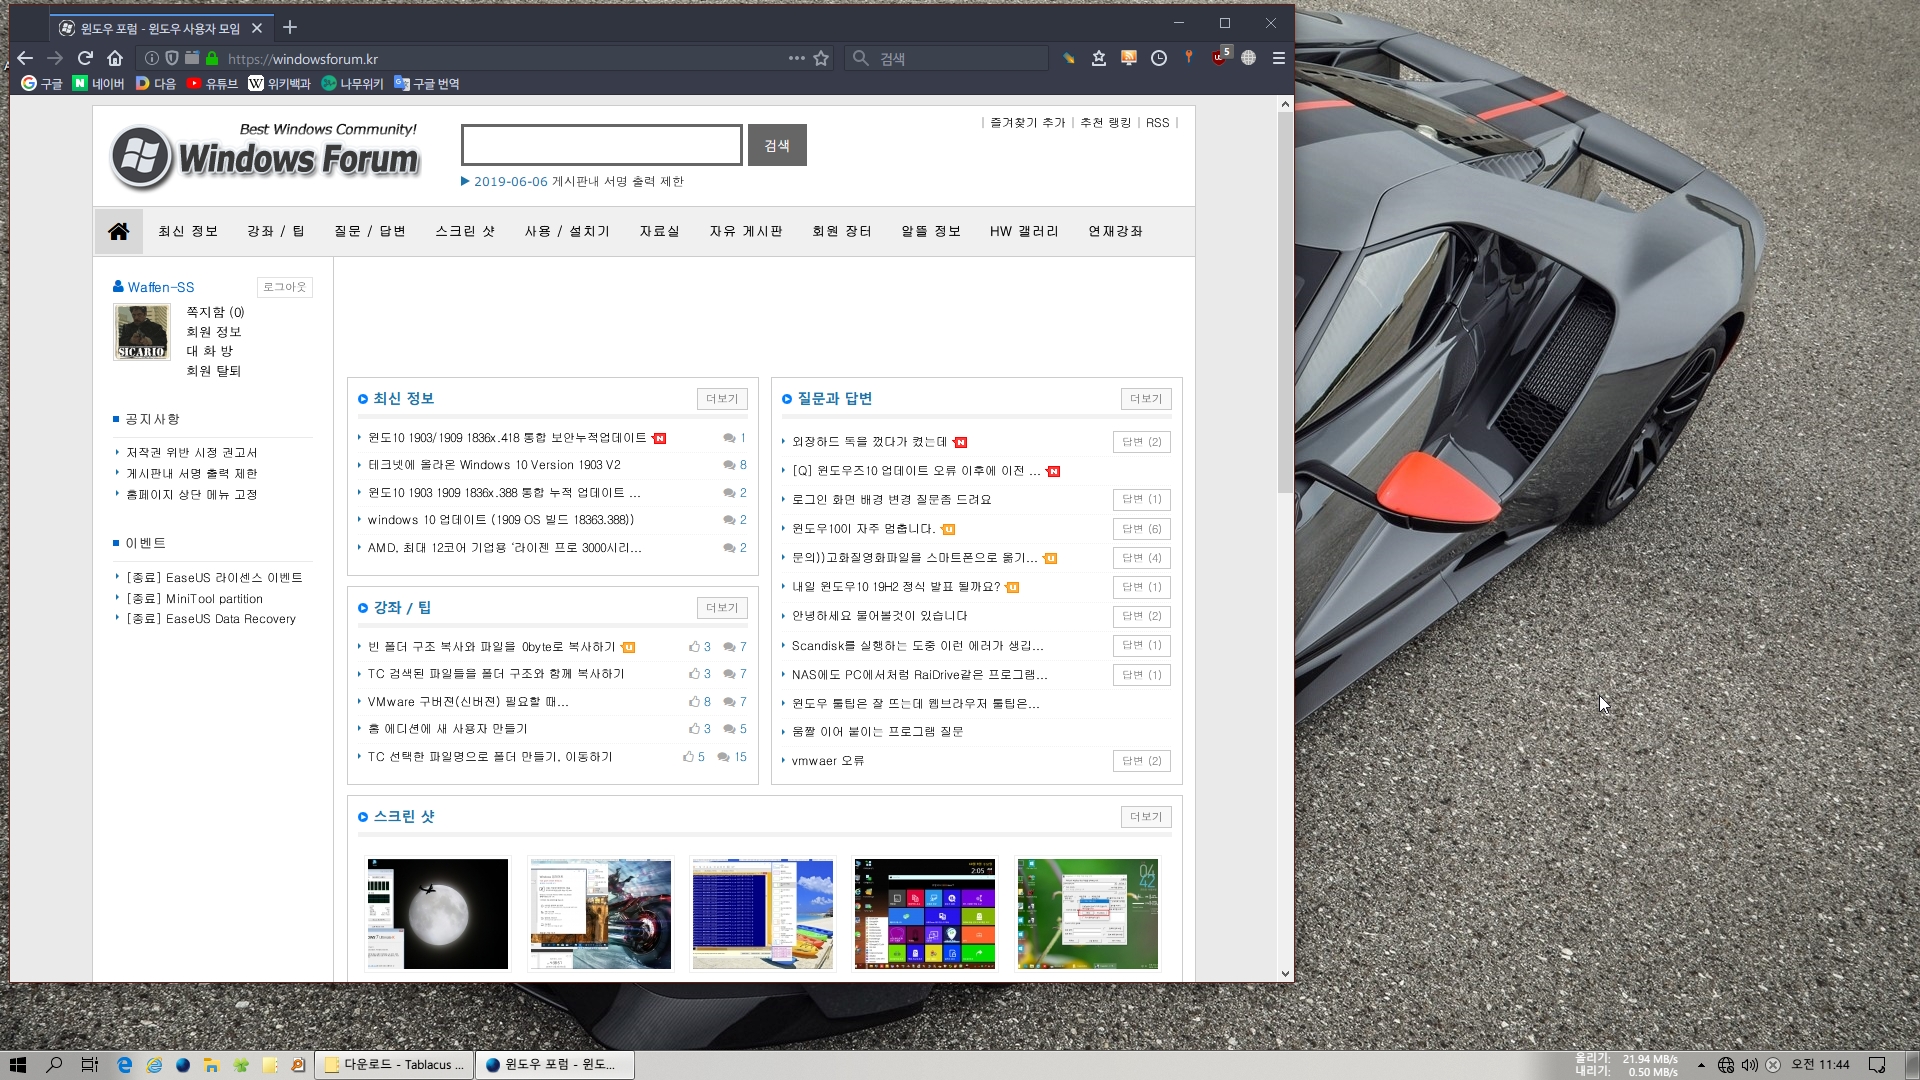Click 더보기 in 최신 정보 panel
Viewport: 1920px width, 1080px height.
pyautogui.click(x=721, y=399)
